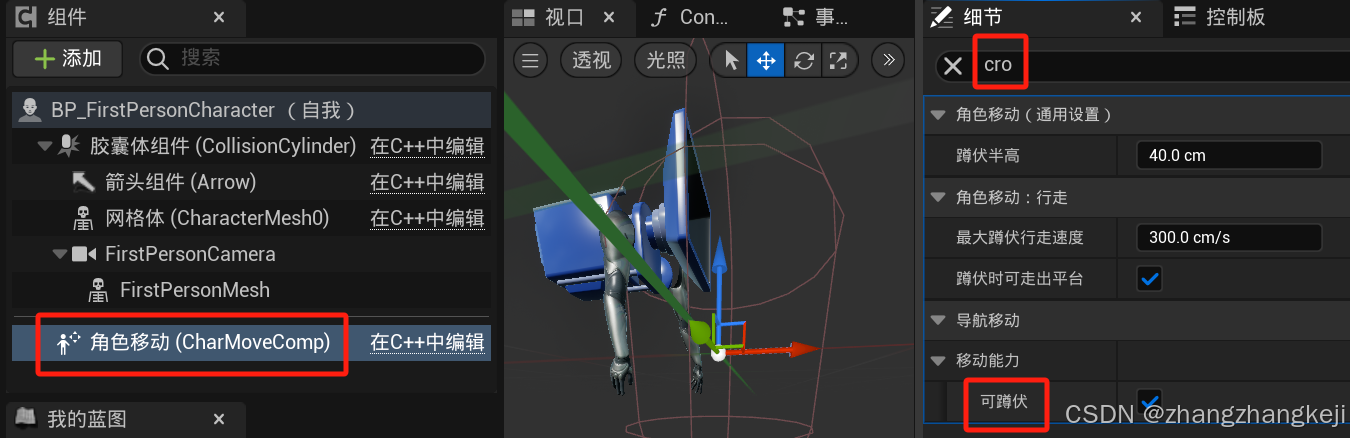Viewport: 1350px width, 438px height.
Task: Collapse 角色移动（通用设置）section
Action: point(937,115)
